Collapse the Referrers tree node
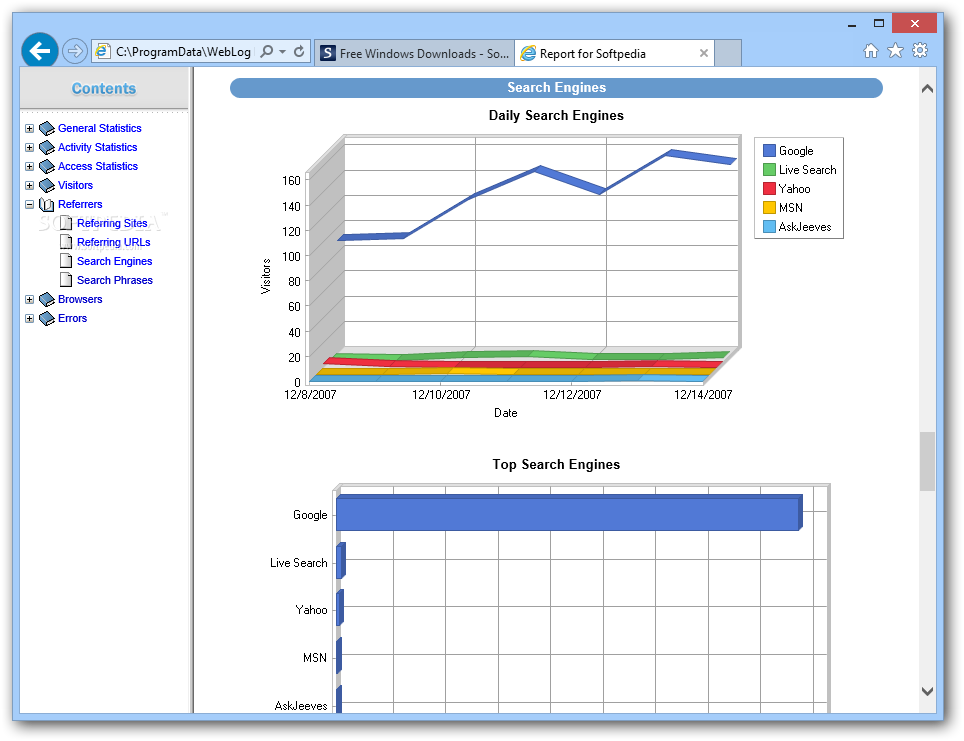The width and height of the screenshot is (964, 741). 29,205
